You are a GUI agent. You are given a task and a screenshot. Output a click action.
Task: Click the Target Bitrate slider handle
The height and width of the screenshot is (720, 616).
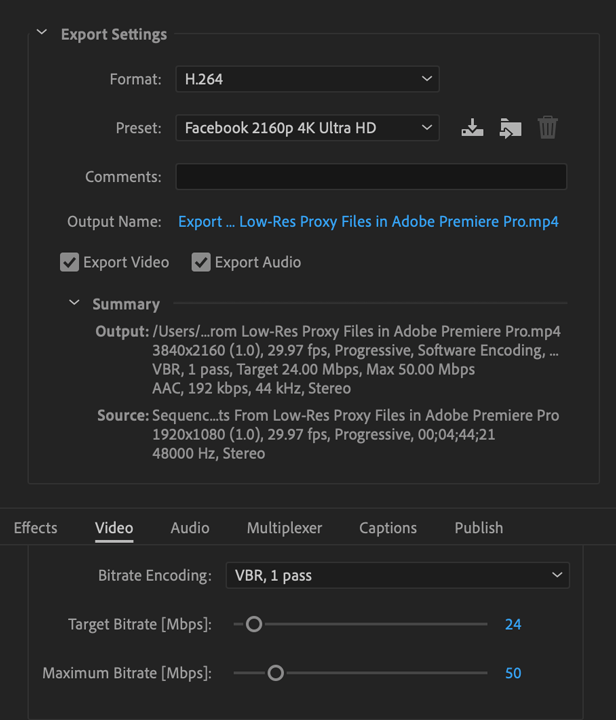coord(254,624)
